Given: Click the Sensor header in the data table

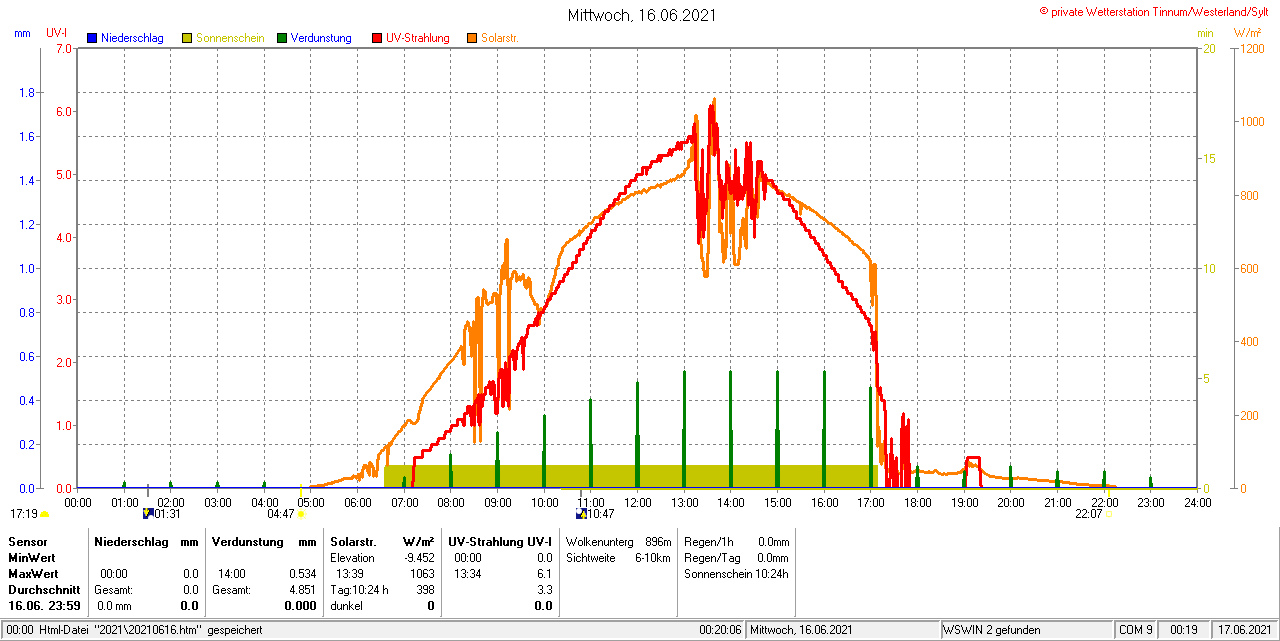Looking at the screenshot, I should [x=27, y=541].
